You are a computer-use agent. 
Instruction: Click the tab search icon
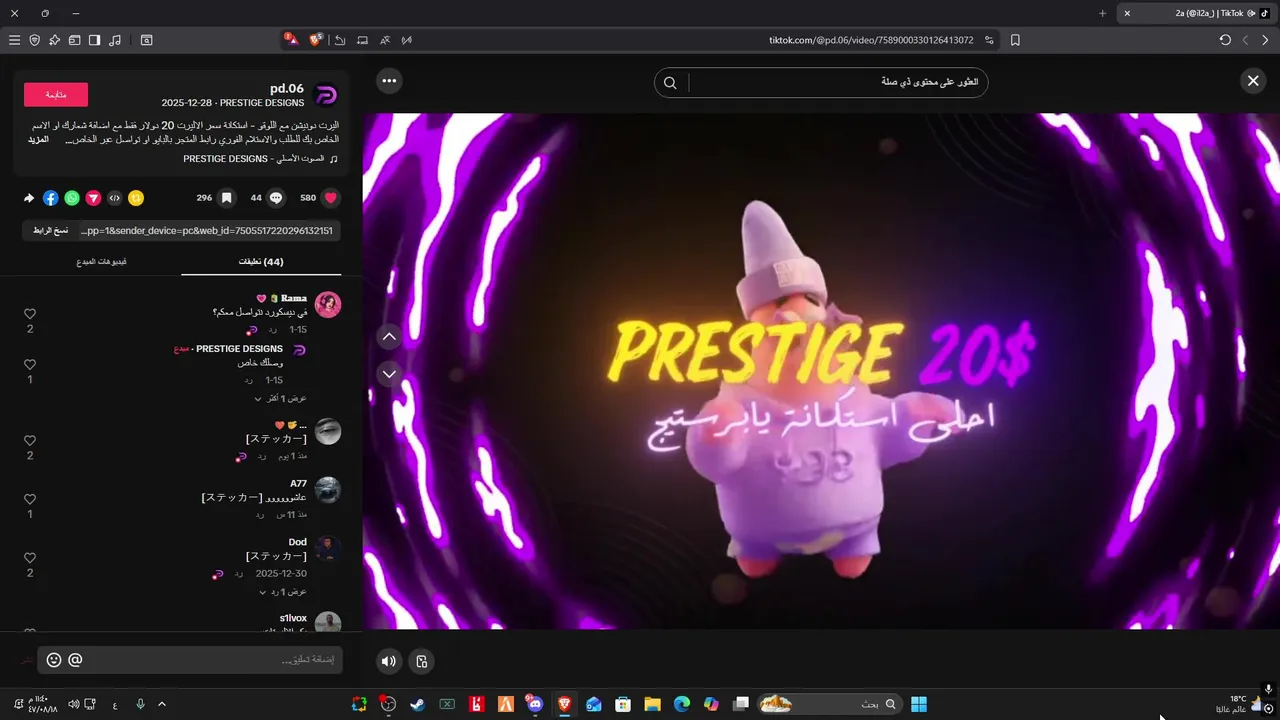coord(146,40)
